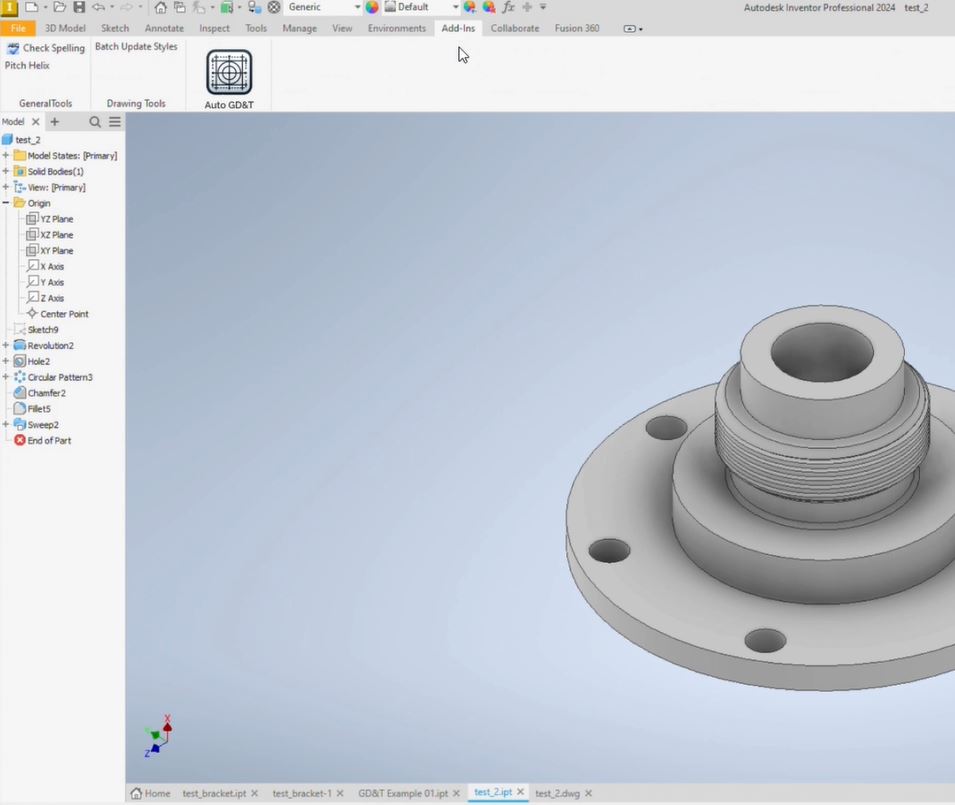Click the crossed-circle icon left of Generic
Viewport: 955px width, 805px height.
274,7
